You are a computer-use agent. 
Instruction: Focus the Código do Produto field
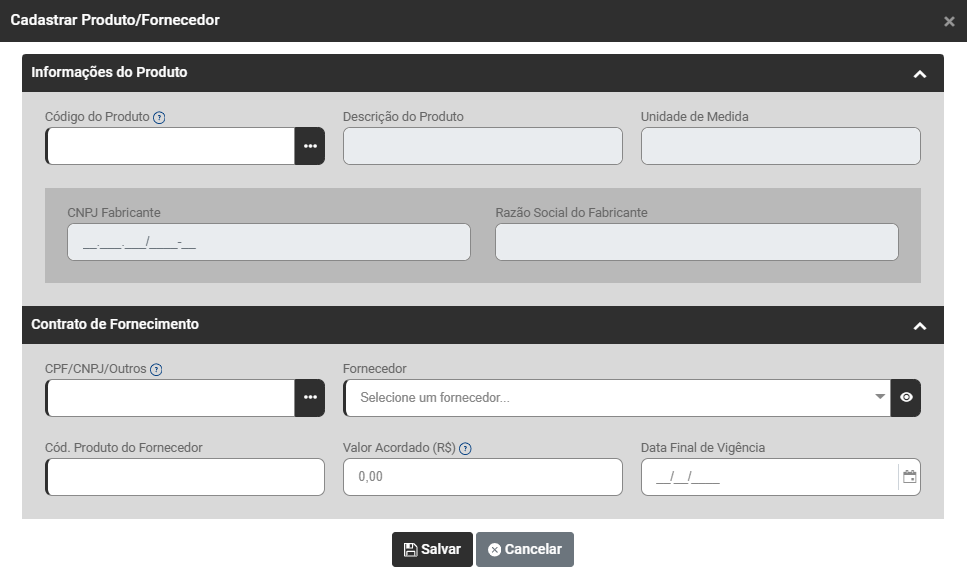point(170,146)
